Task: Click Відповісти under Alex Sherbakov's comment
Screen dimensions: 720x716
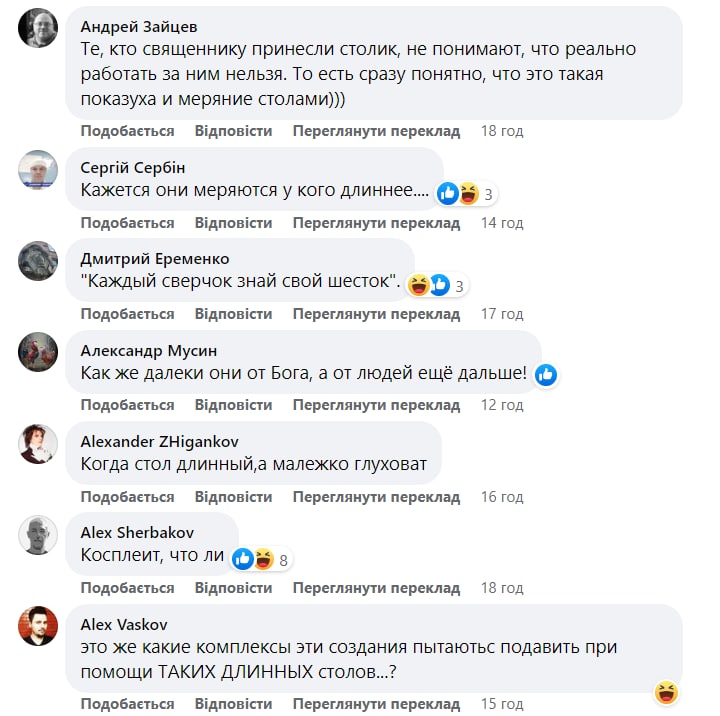Action: click(x=233, y=588)
